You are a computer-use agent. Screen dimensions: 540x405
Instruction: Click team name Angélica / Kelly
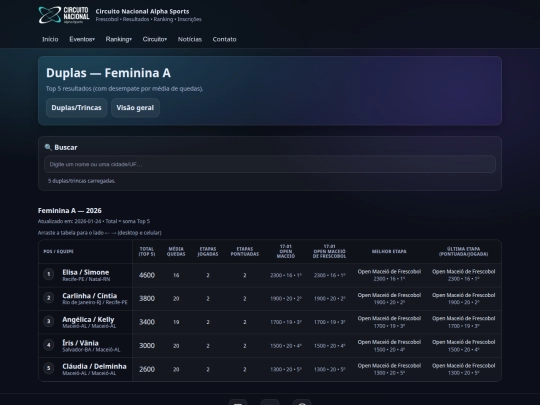(x=88, y=319)
